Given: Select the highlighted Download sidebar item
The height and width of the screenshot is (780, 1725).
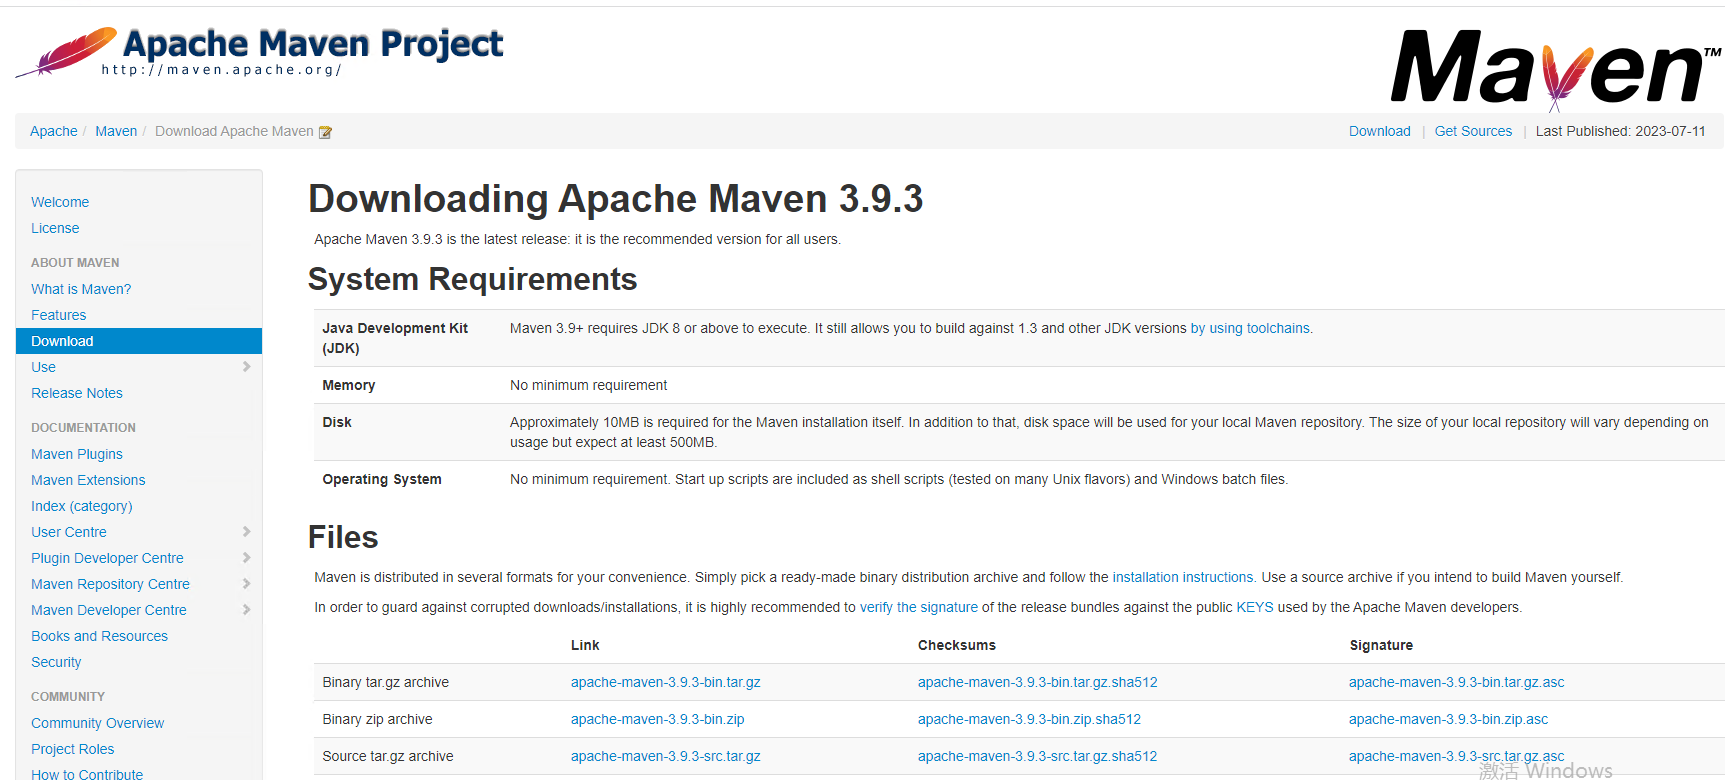Looking at the screenshot, I should 139,341.
